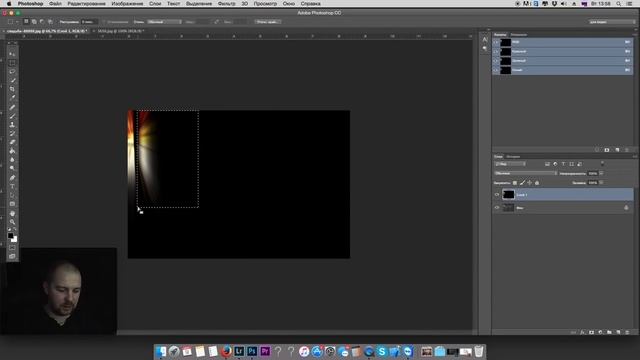Screen dimensions: 640x360
Task: Open the Файл menu
Action: click(55, 4)
